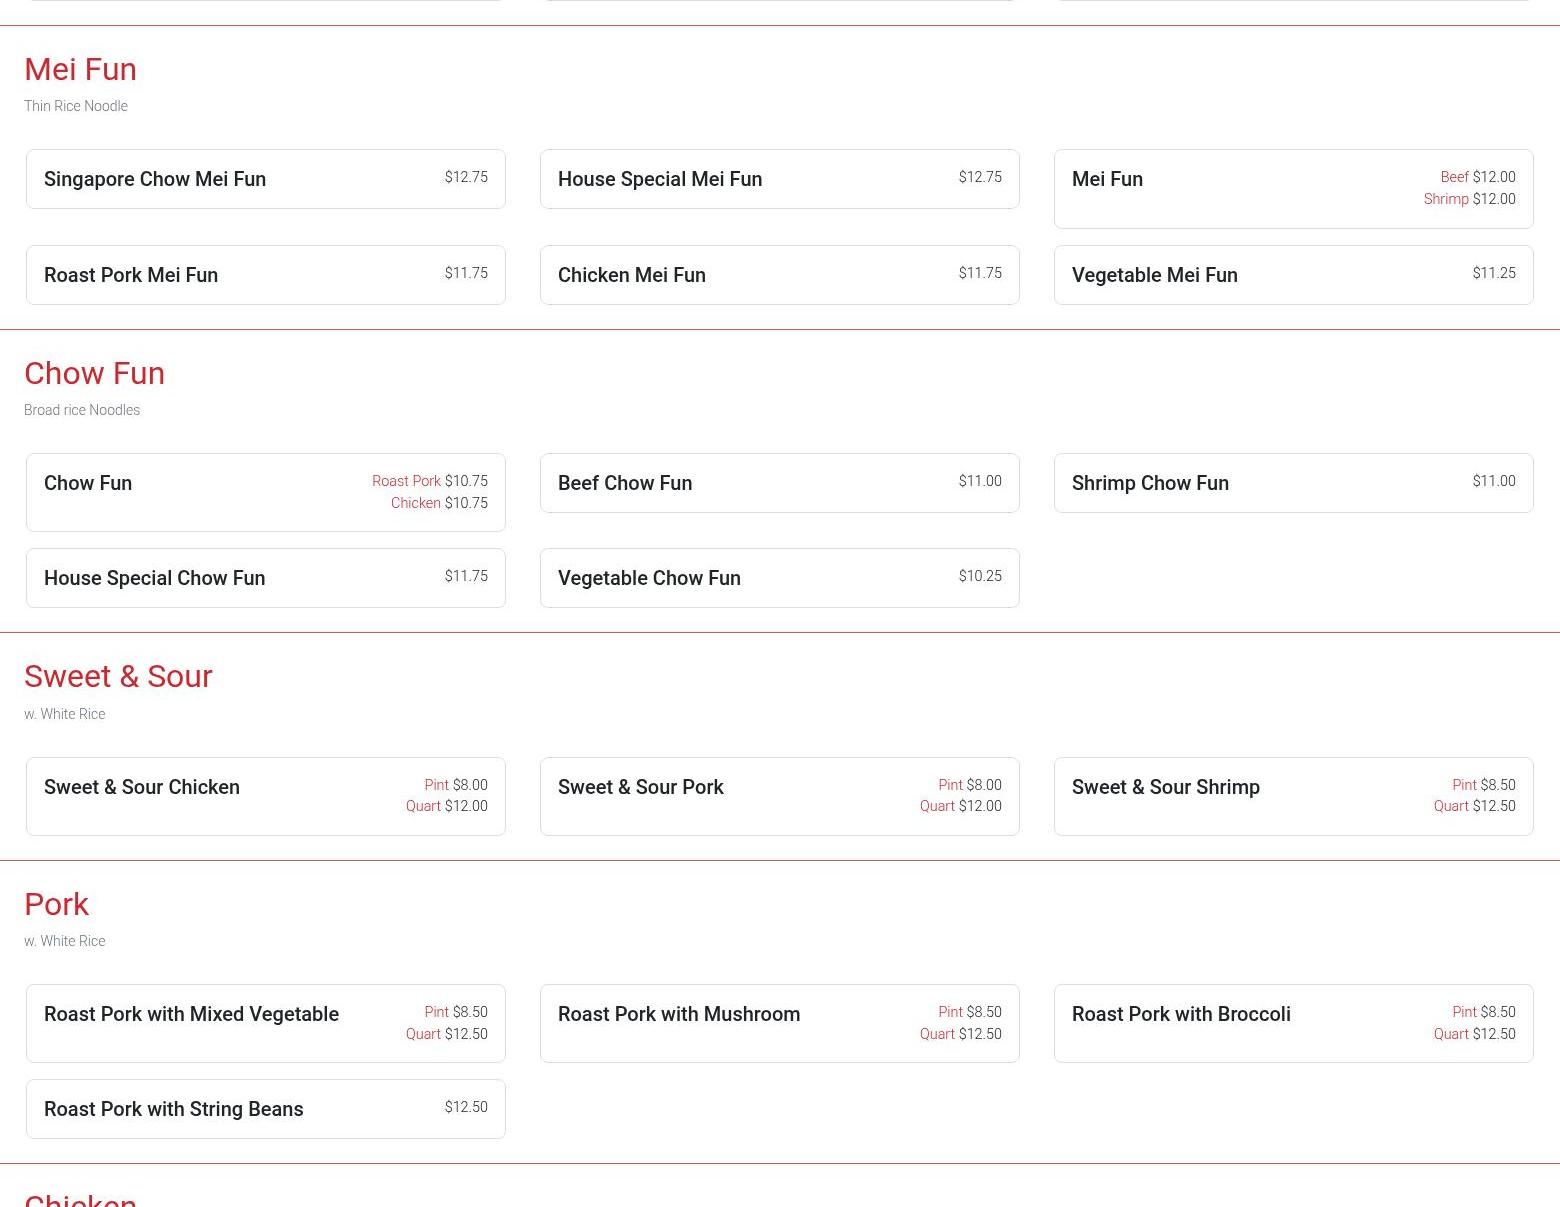This screenshot has width=1560, height=1207.
Task: Open Roast Pork with Mushroom
Action: coord(779,1023)
